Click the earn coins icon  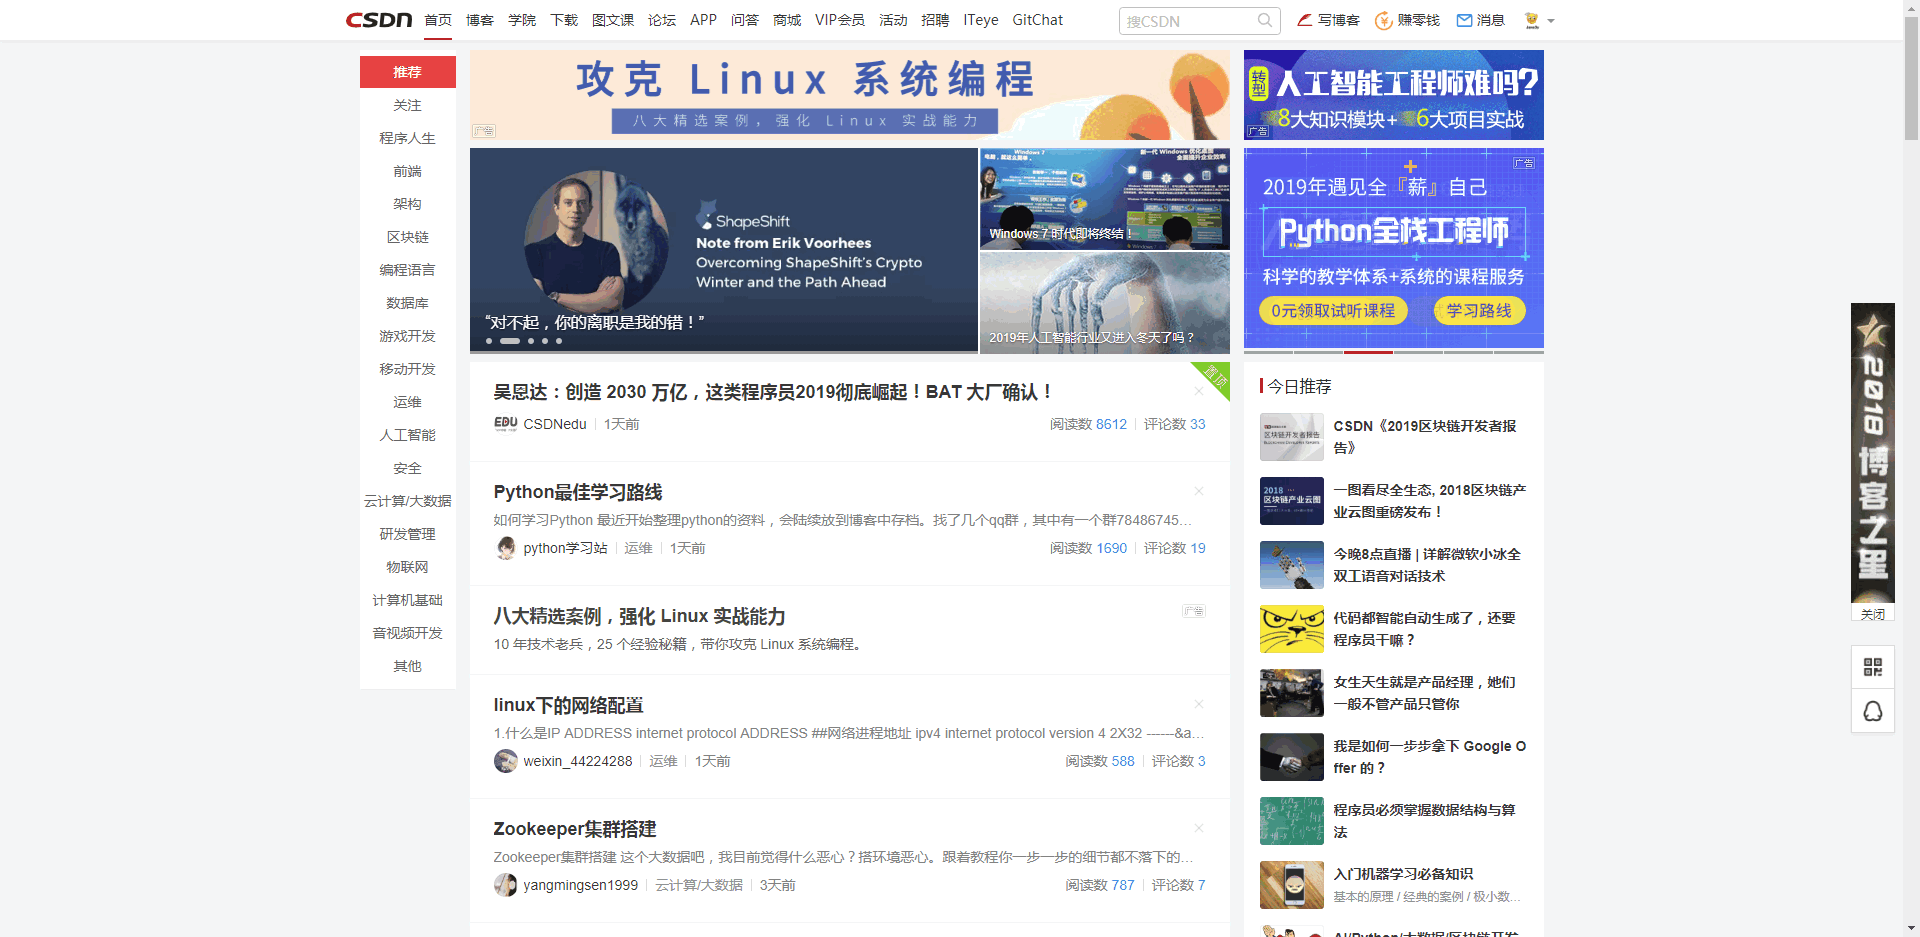coord(1383,20)
